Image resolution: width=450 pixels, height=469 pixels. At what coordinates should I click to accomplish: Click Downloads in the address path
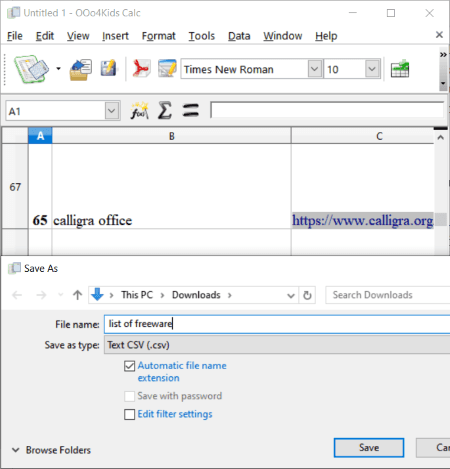pyautogui.click(x=196, y=295)
